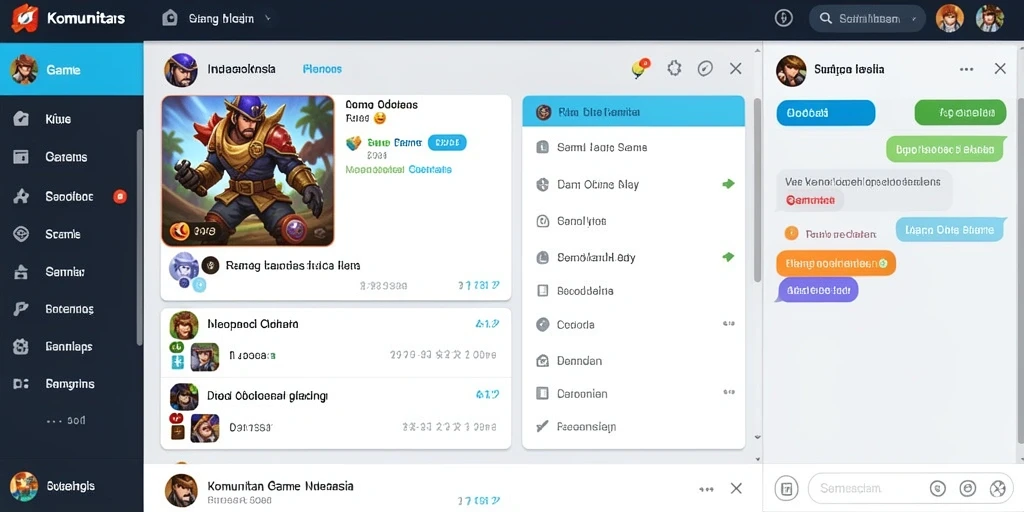Open the chat bubble notification icon
This screenshot has height=512, width=1024.
pyautogui.click(x=641, y=68)
